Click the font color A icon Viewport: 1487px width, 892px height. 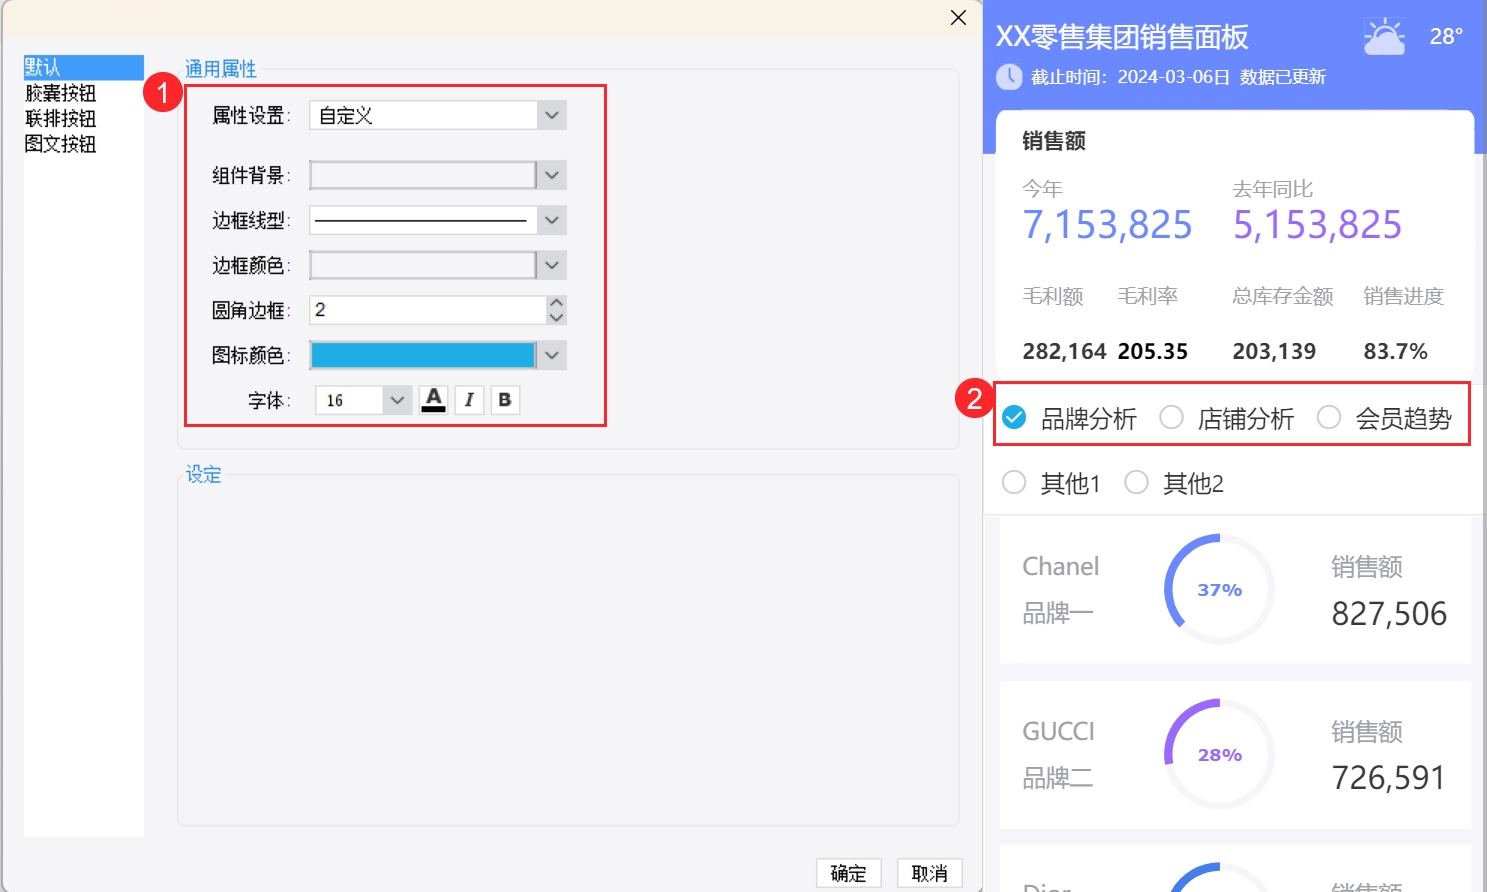pos(433,400)
